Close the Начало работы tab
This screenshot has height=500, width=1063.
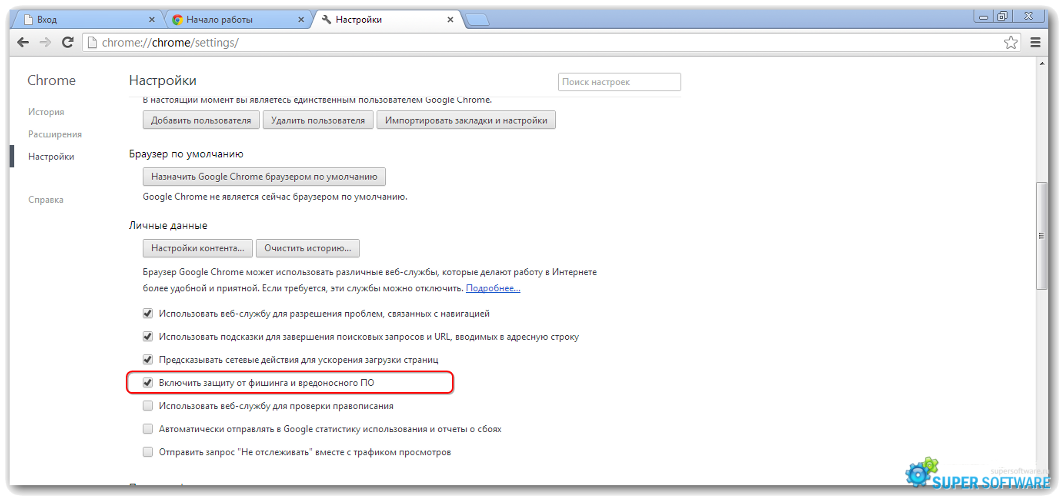(x=301, y=20)
